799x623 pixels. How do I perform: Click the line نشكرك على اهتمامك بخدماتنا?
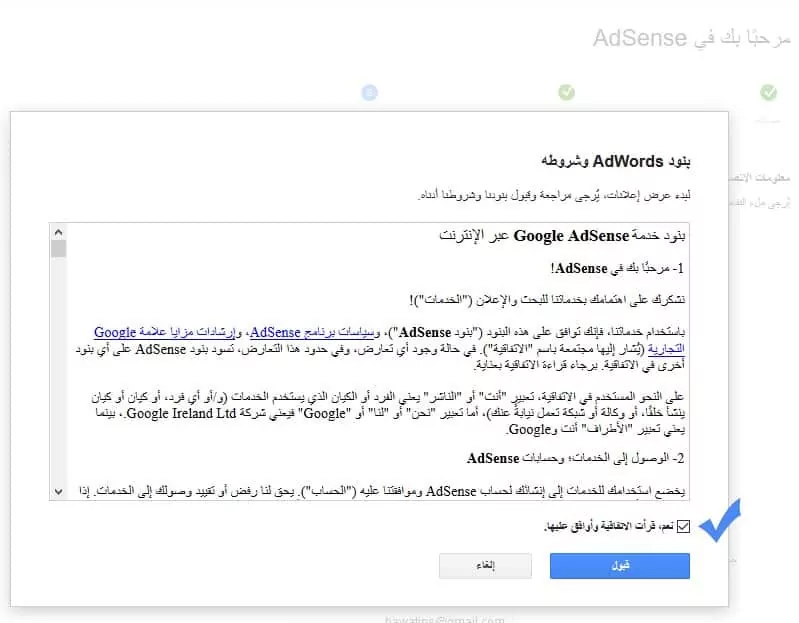(x=548, y=300)
